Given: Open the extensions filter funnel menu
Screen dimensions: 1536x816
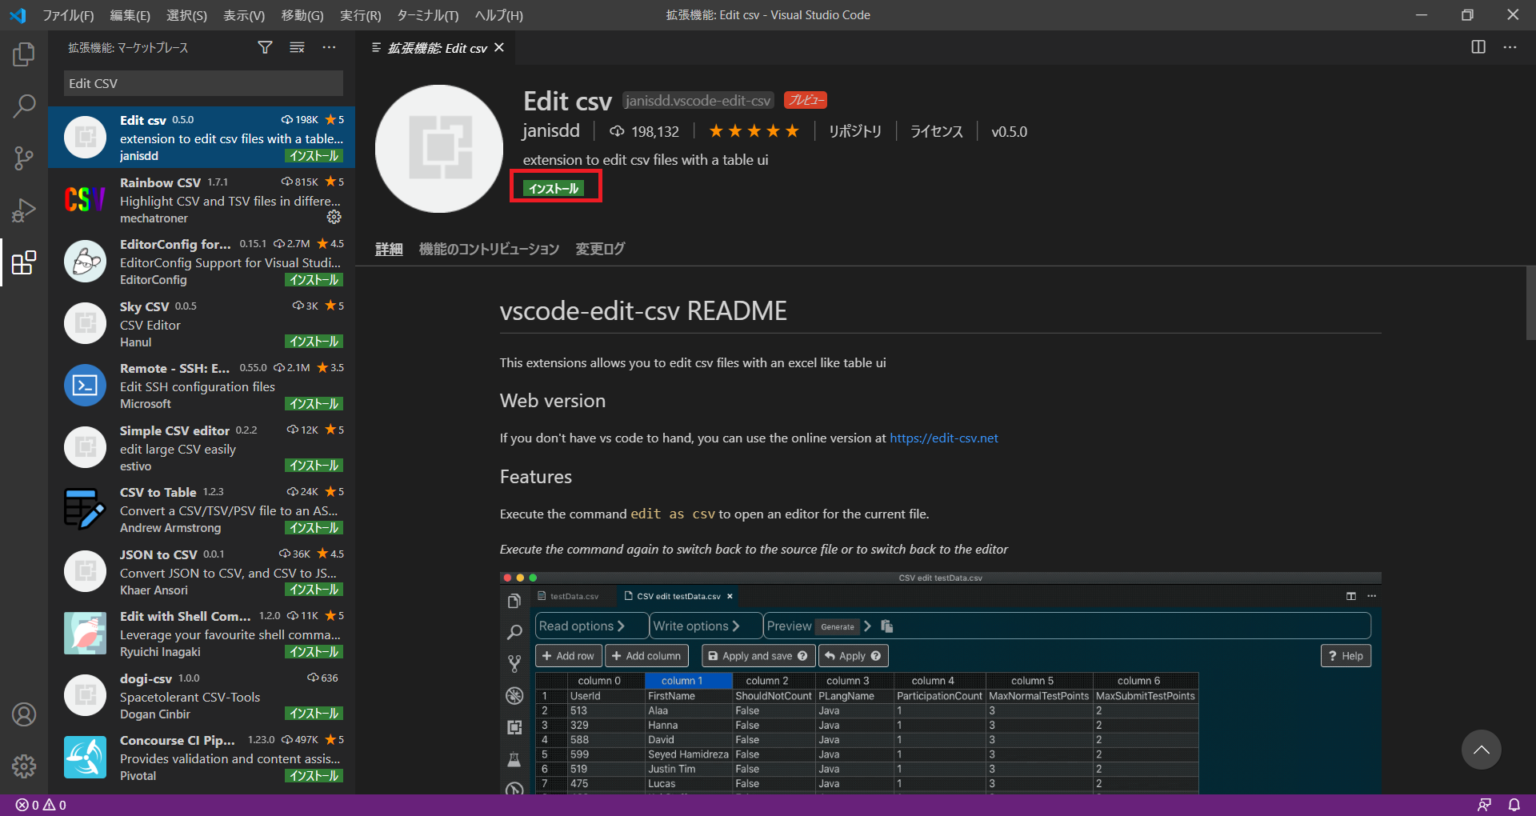Looking at the screenshot, I should [x=264, y=46].
